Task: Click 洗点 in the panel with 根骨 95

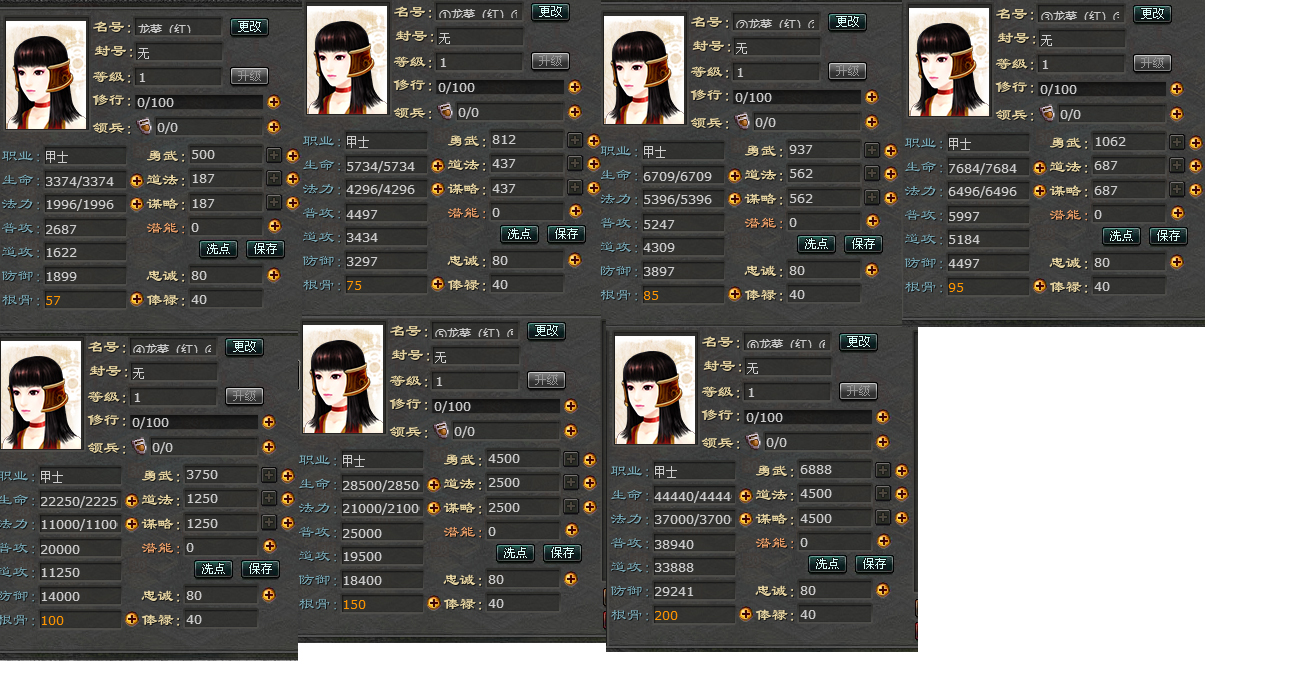Action: (1121, 236)
